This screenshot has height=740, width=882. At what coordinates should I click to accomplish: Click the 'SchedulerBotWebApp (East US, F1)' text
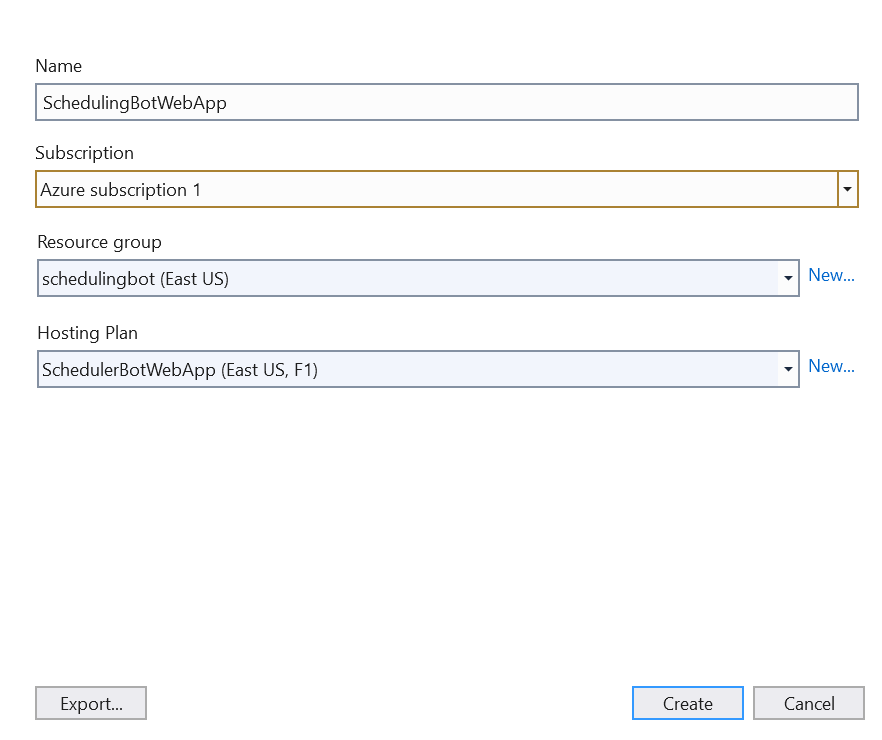[x=180, y=370]
